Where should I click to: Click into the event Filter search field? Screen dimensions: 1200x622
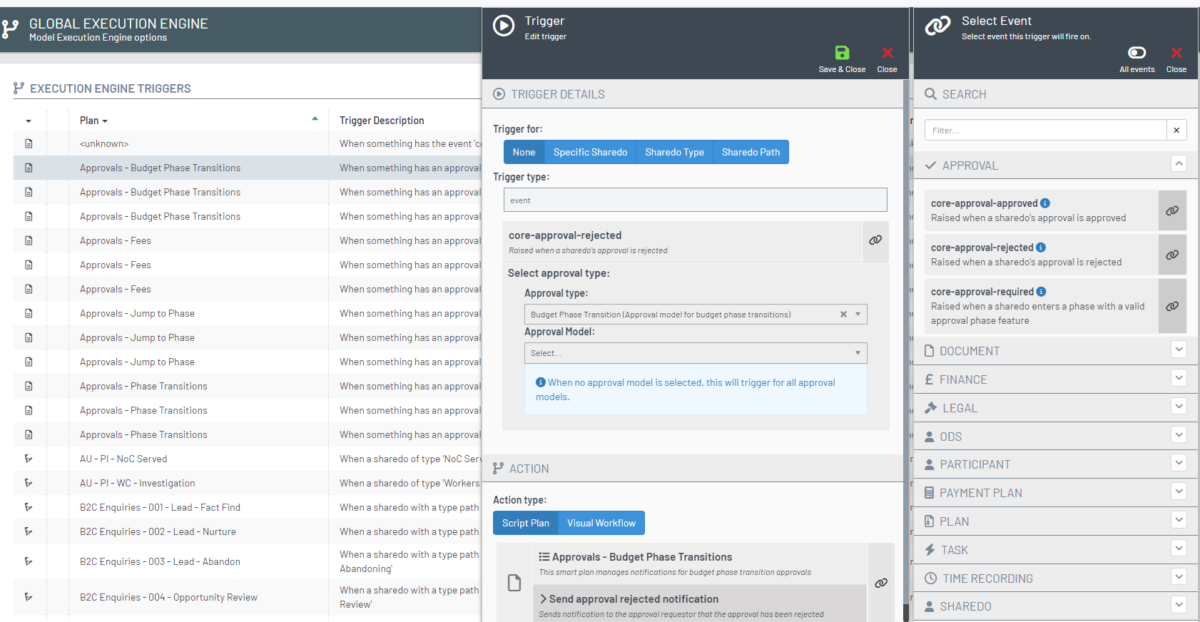tap(1045, 130)
